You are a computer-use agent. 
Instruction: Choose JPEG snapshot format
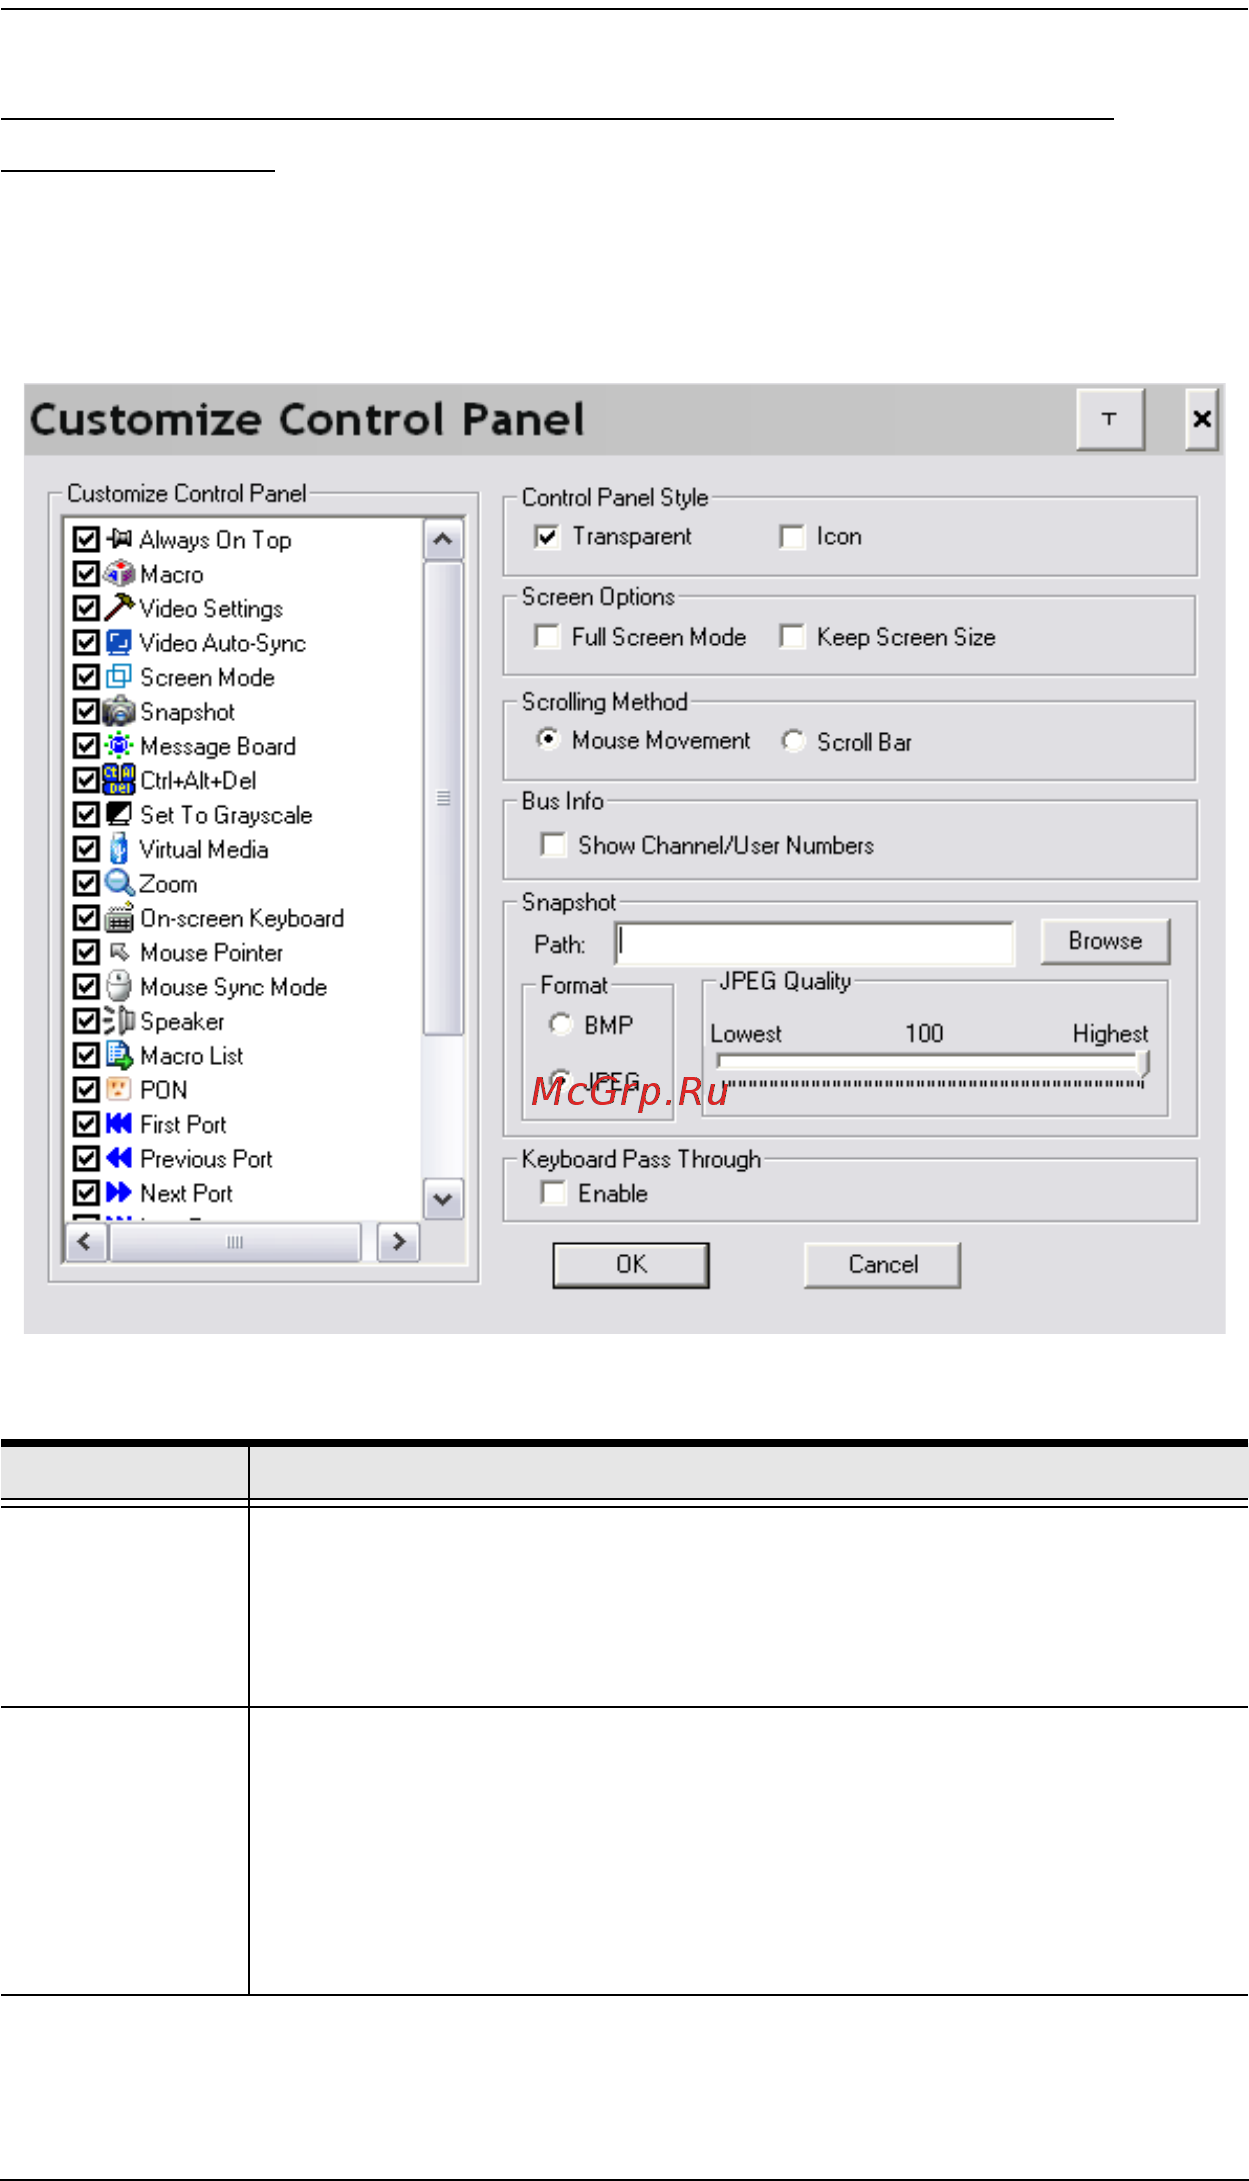[x=560, y=1080]
